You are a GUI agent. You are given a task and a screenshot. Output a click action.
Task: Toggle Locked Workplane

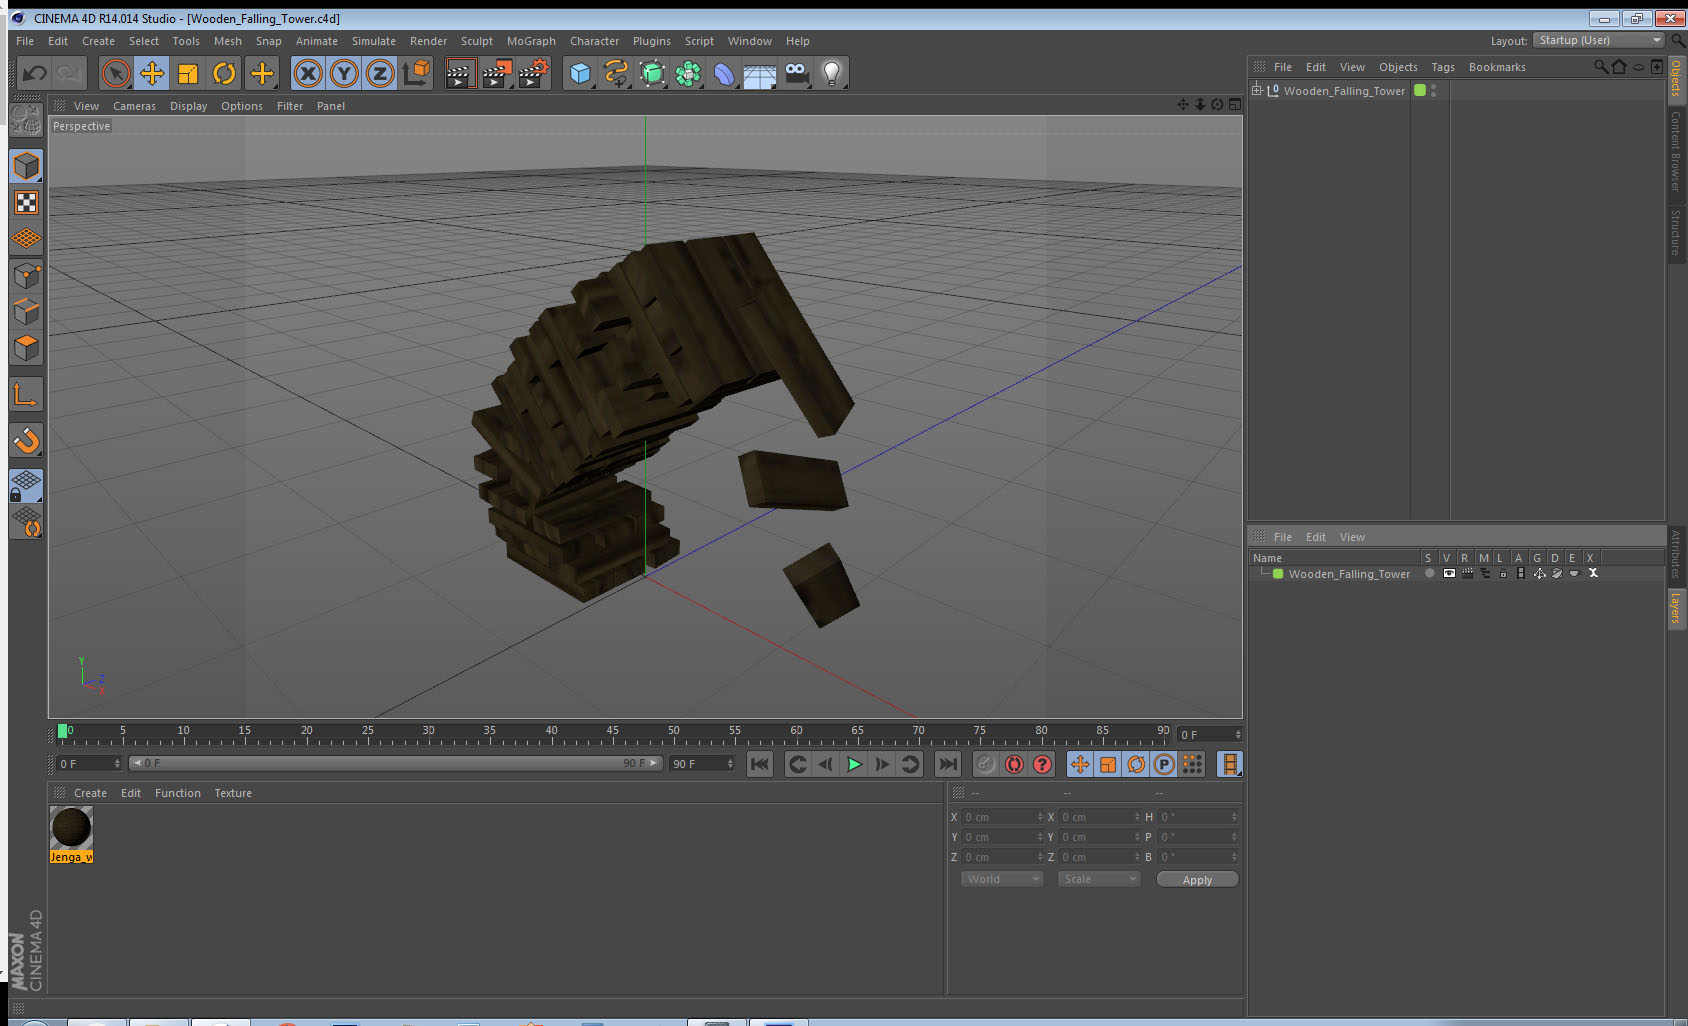26,486
